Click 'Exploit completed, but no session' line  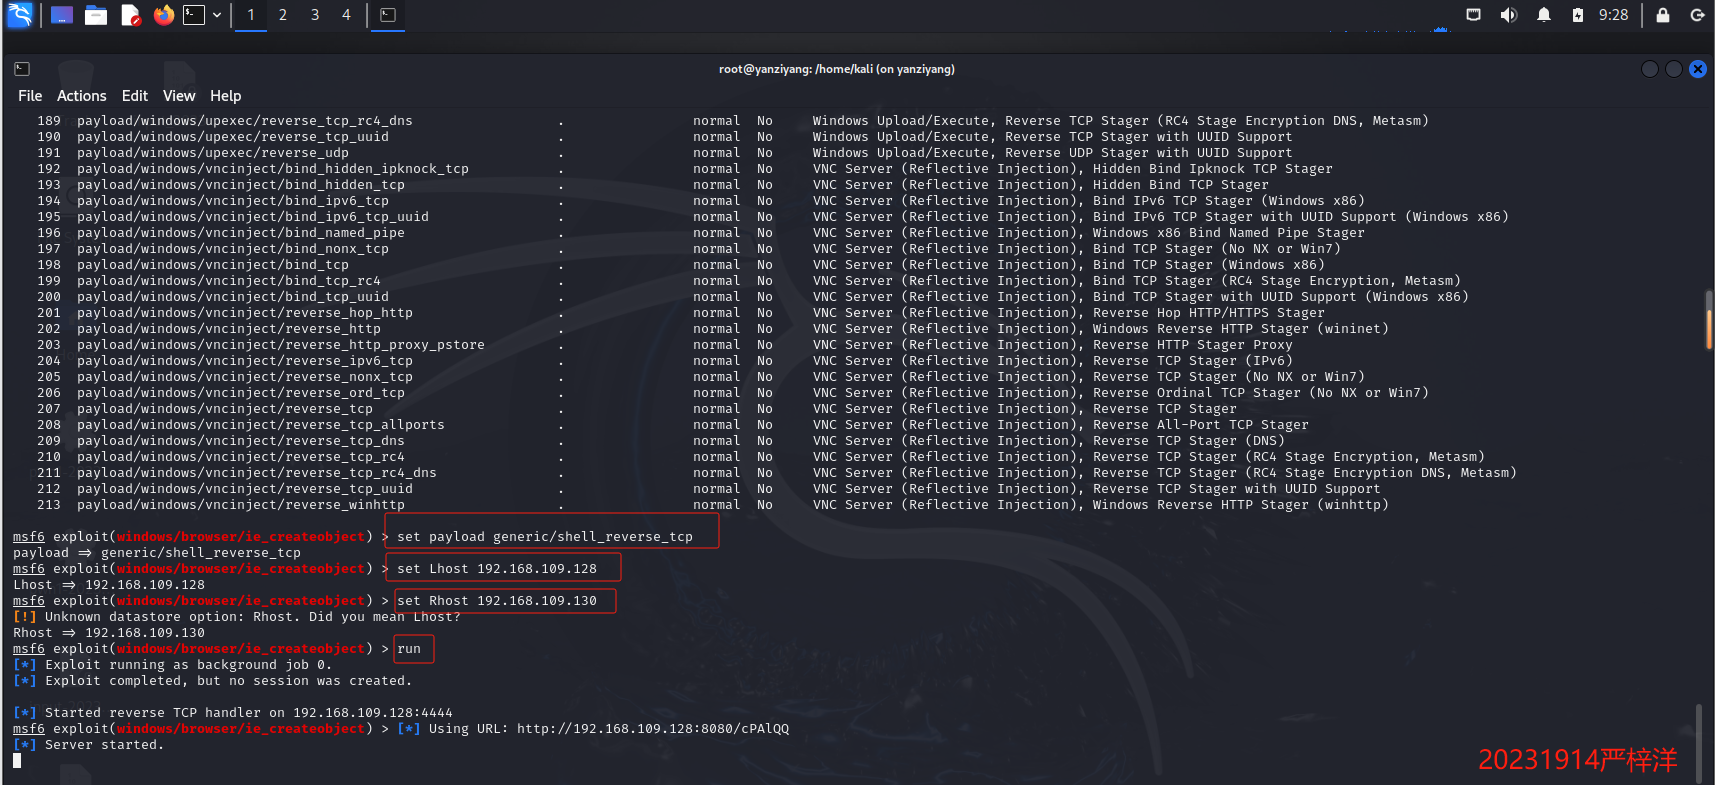tap(213, 681)
